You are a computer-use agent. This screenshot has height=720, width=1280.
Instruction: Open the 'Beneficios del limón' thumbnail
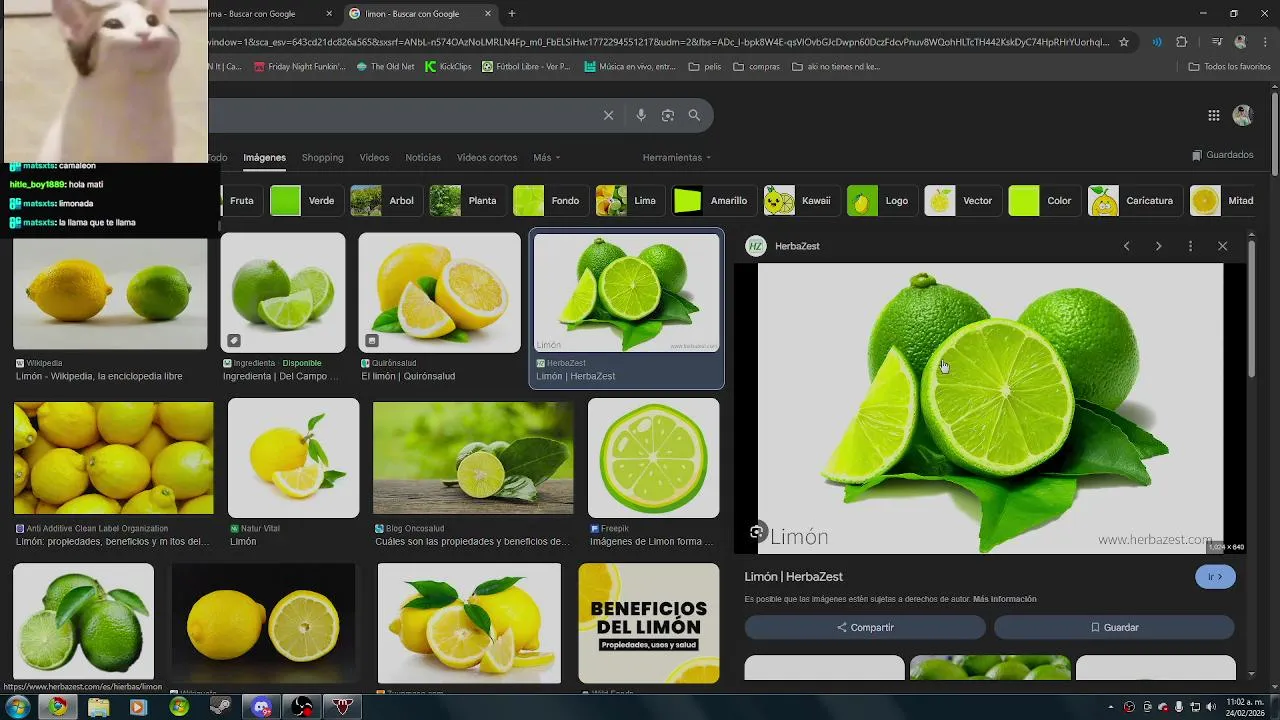pyautogui.click(x=648, y=623)
